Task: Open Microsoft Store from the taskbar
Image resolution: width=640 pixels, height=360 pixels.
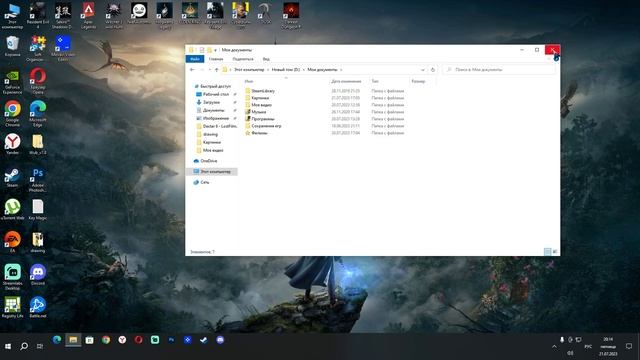Action: [89, 340]
